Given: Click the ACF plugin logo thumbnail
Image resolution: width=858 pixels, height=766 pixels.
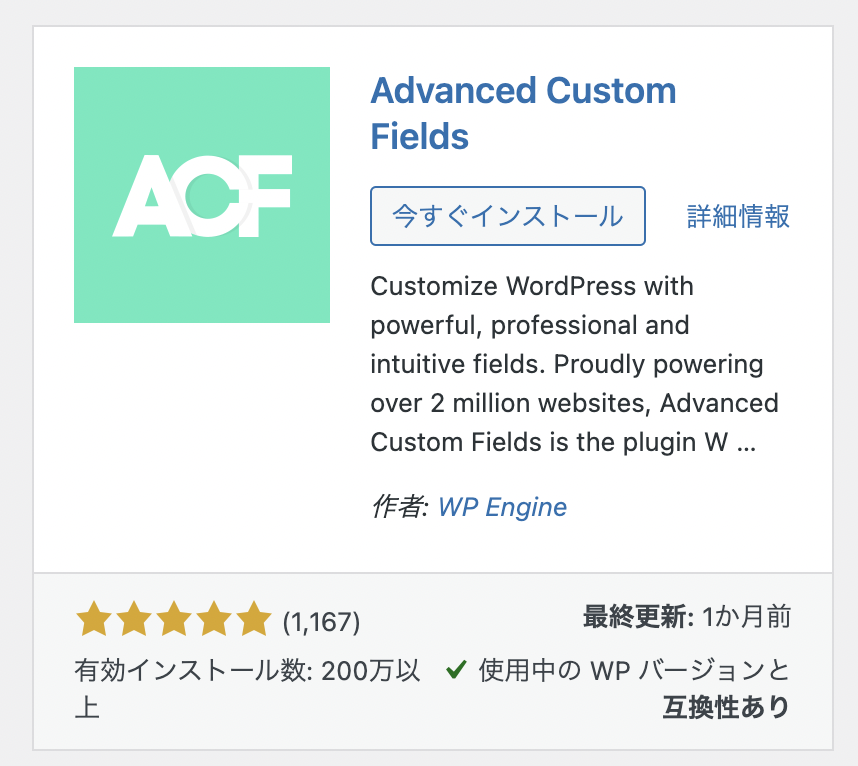Looking at the screenshot, I should point(202,195).
